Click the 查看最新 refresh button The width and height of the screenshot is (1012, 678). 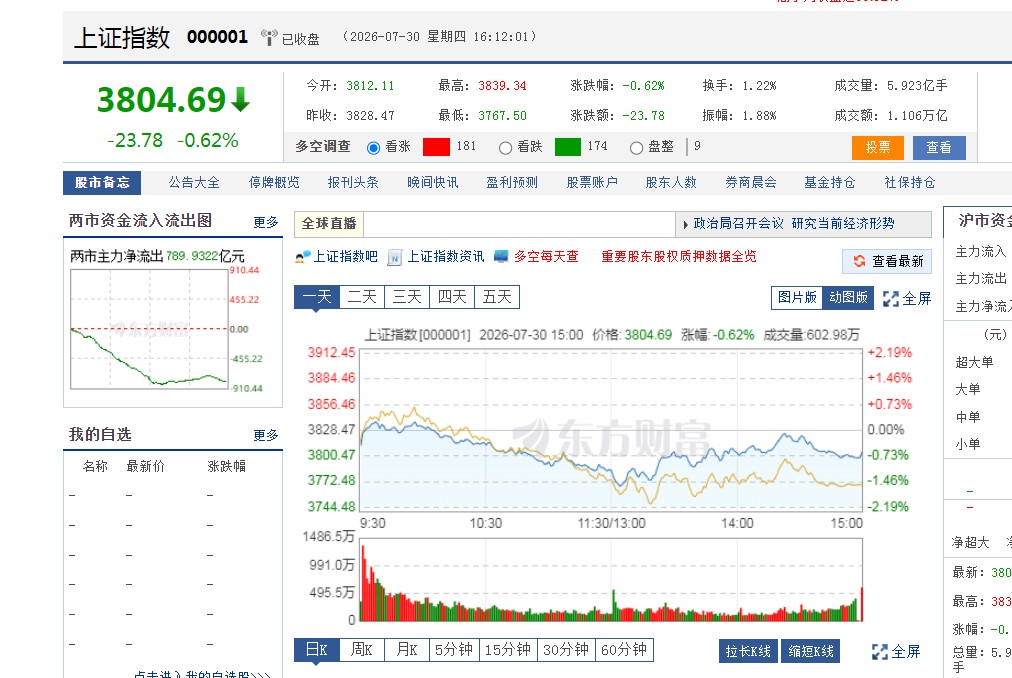(x=887, y=262)
